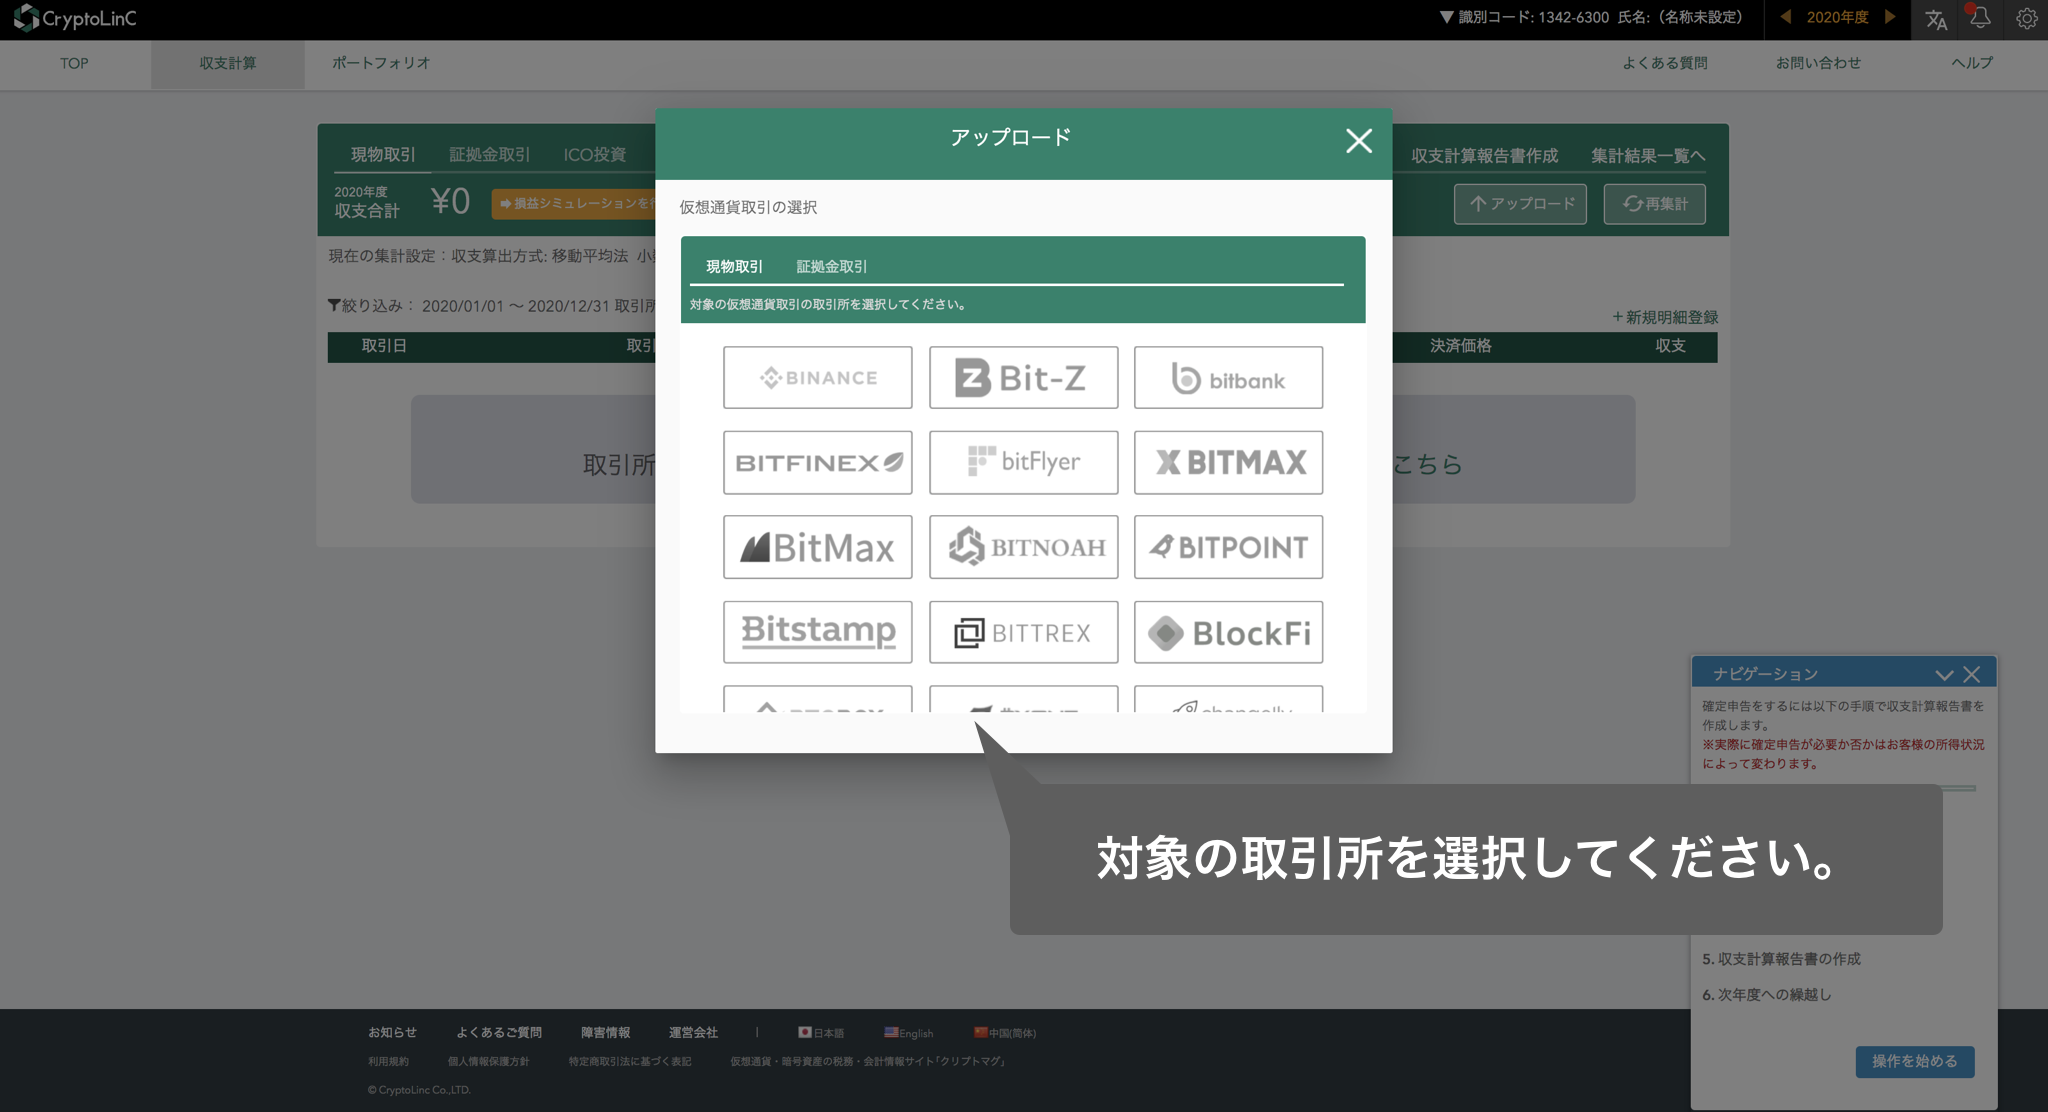Open the TOP menu
This screenshot has height=1112, width=2048.
[74, 63]
